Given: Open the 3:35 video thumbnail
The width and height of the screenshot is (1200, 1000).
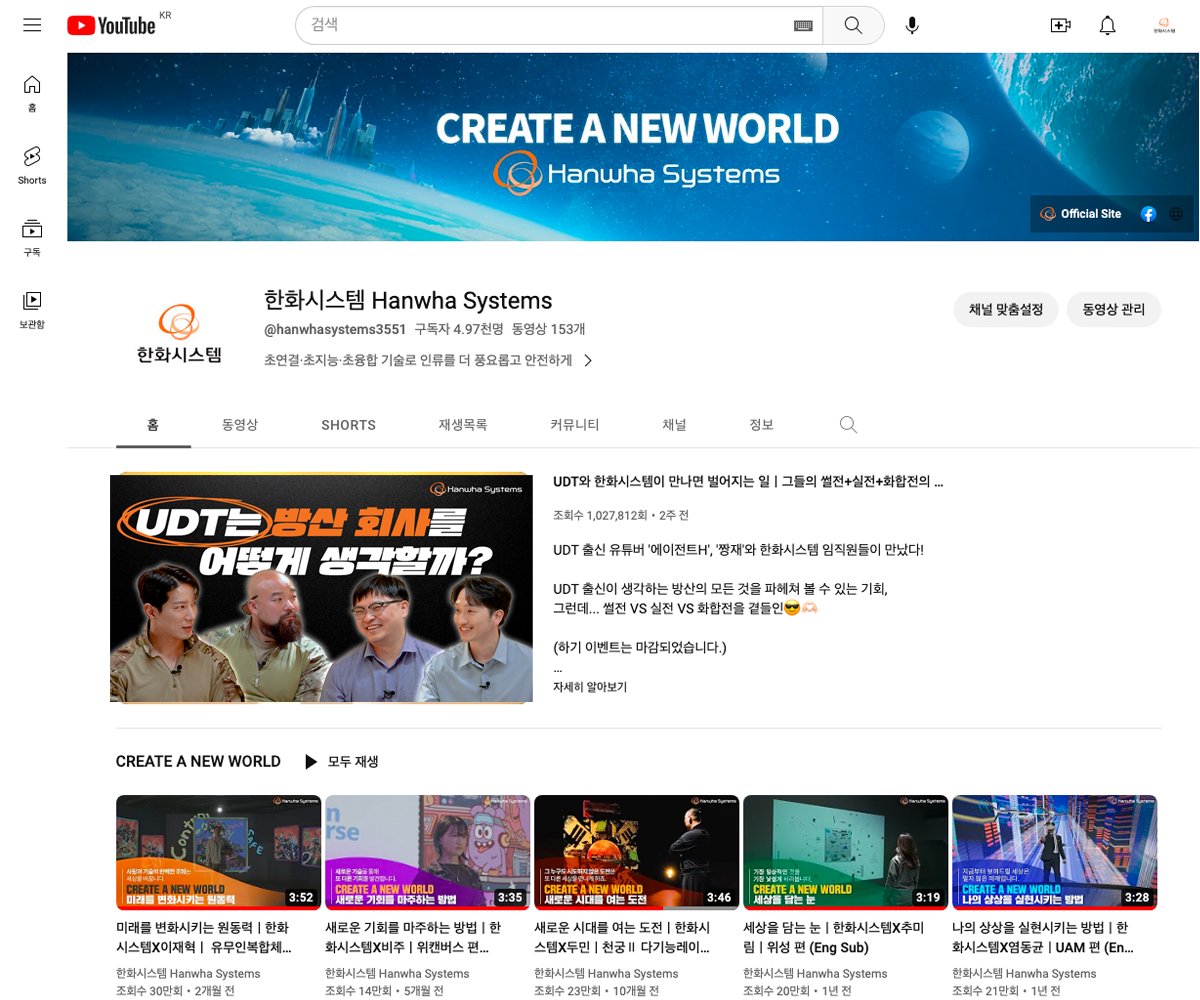Looking at the screenshot, I should (427, 852).
